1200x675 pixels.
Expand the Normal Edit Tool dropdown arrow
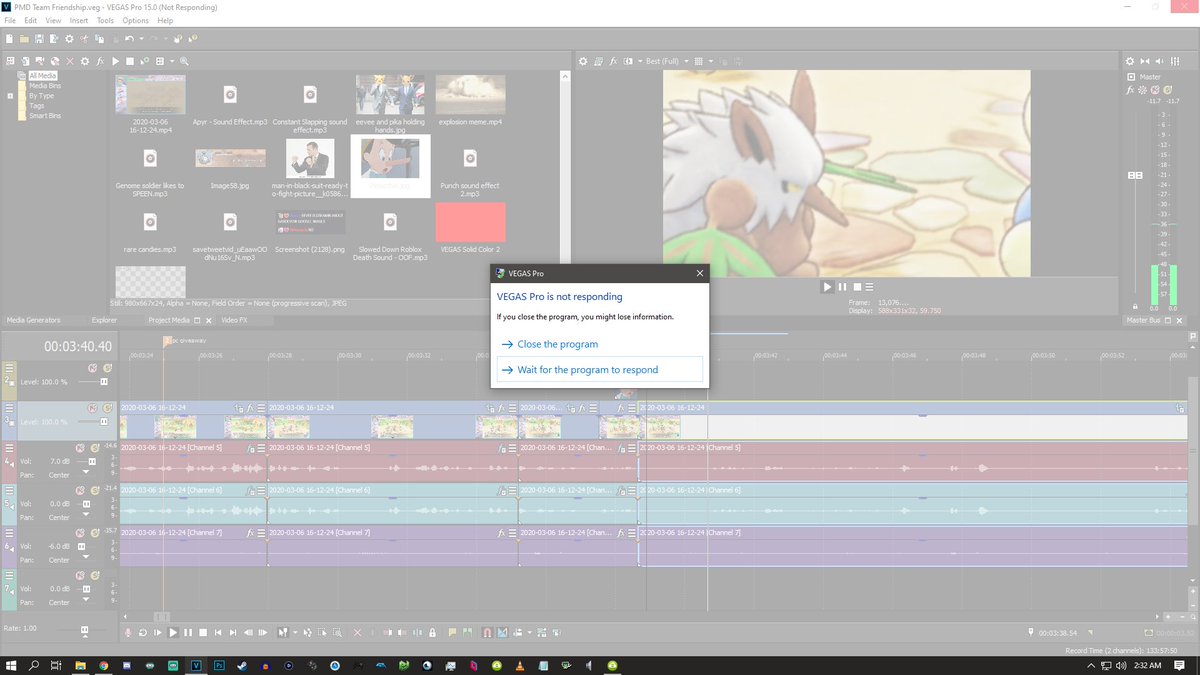click(295, 633)
